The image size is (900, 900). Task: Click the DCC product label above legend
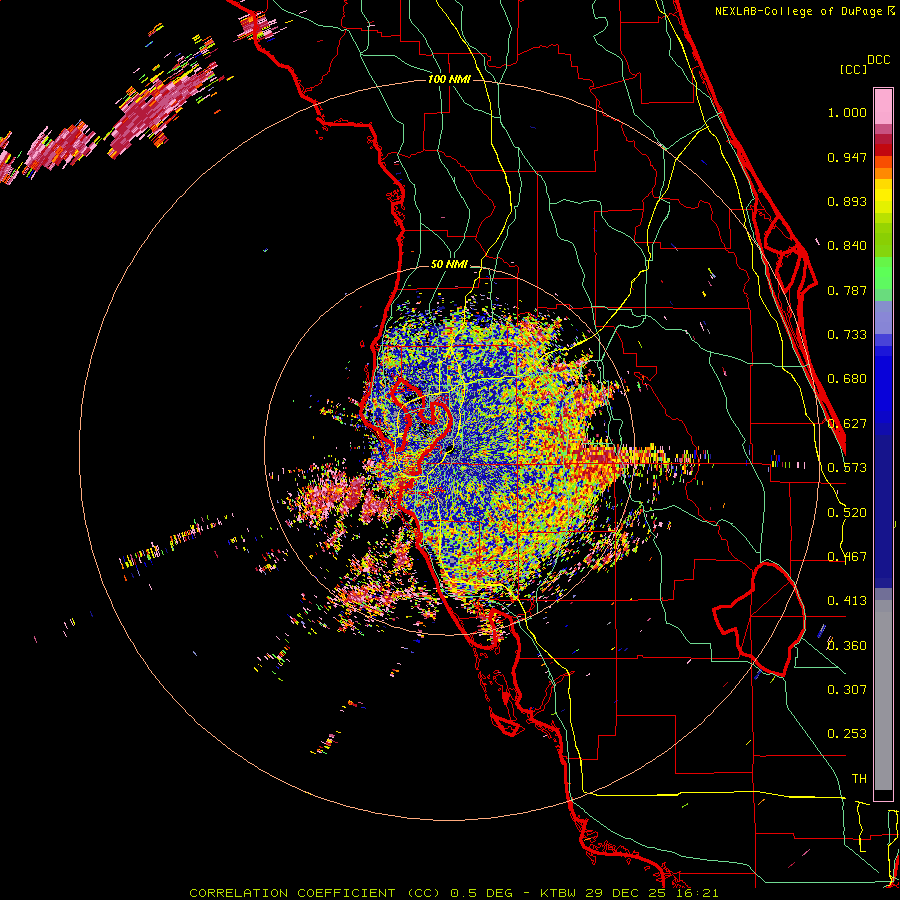878,60
